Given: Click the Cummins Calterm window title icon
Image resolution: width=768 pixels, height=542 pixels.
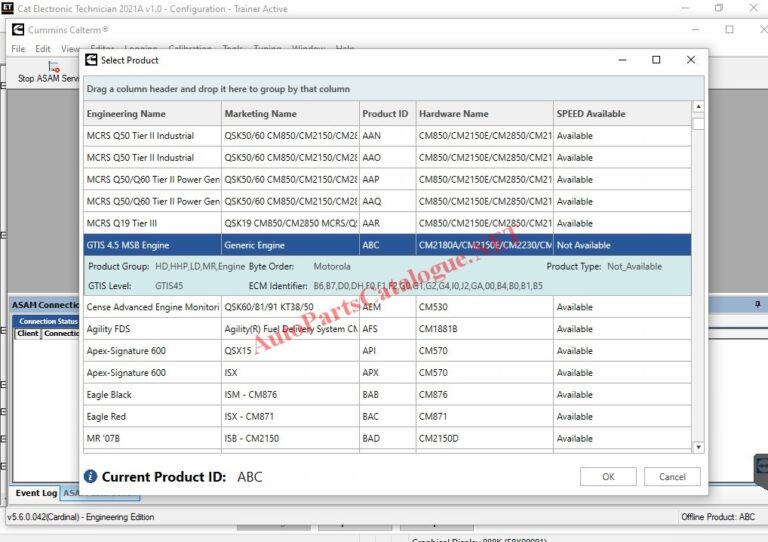Looking at the screenshot, I should [x=18, y=30].
